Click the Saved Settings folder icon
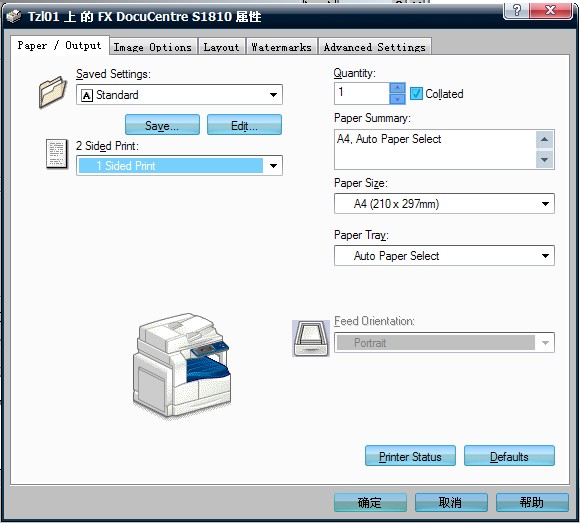Viewport: 580px width, 523px height. click(x=52, y=92)
